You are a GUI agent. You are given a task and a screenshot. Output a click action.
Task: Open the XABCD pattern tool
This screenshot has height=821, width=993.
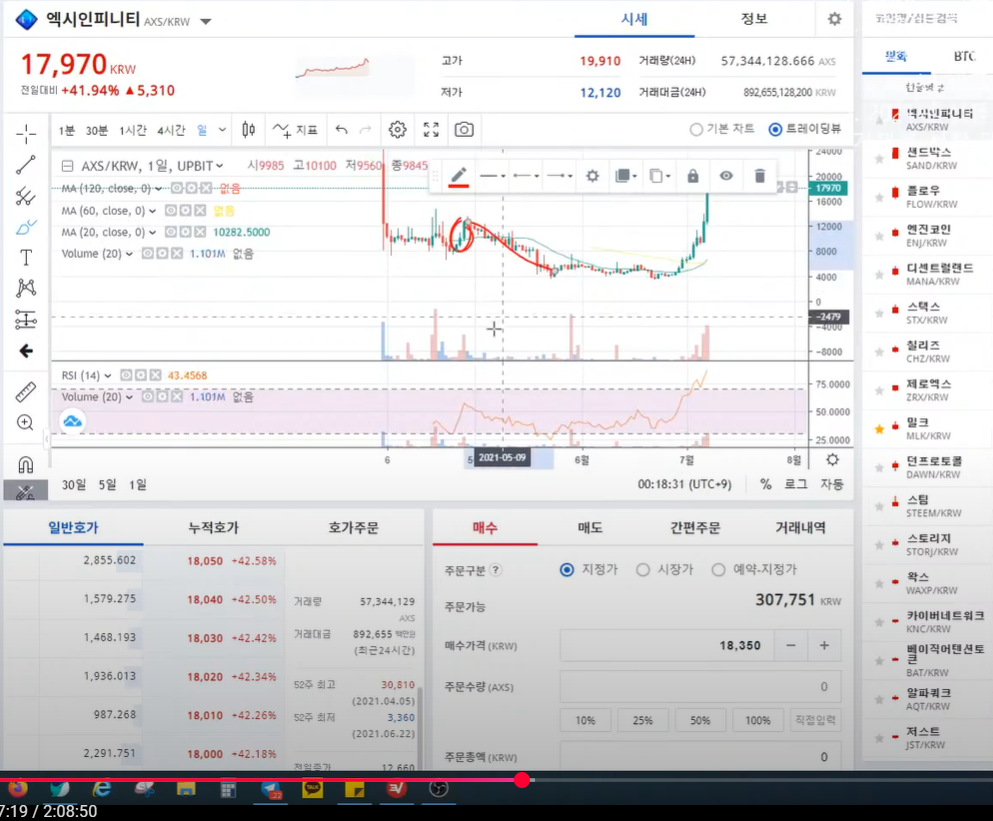pos(26,288)
